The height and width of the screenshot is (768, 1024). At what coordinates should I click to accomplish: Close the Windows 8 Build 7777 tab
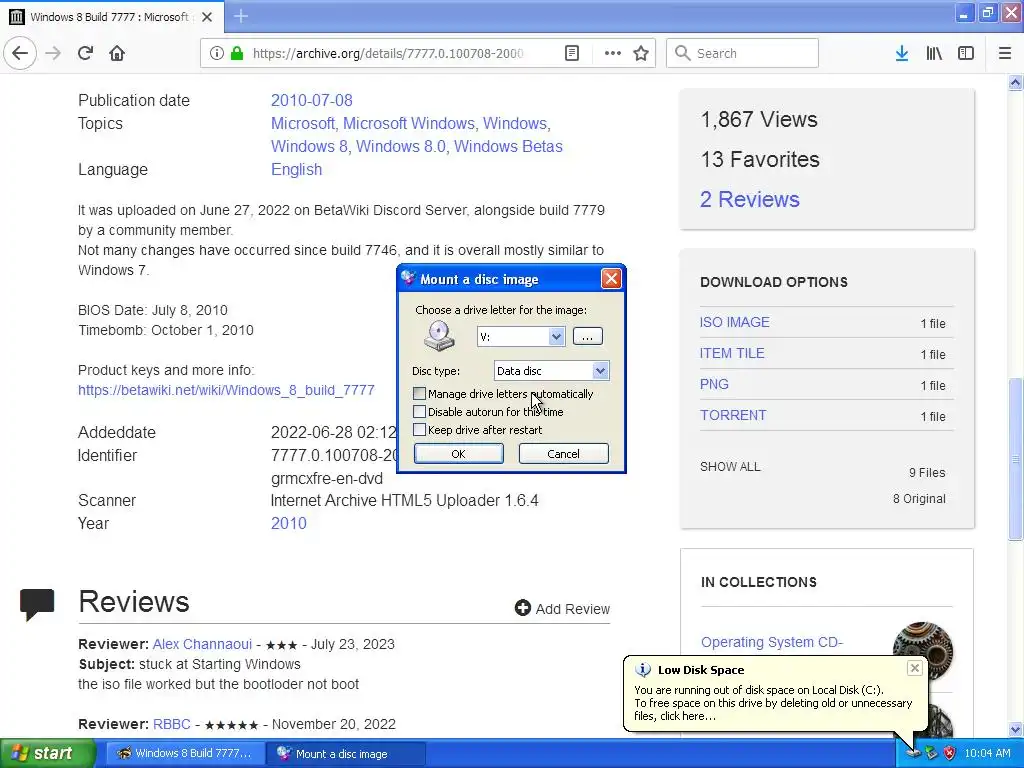click(x=207, y=17)
